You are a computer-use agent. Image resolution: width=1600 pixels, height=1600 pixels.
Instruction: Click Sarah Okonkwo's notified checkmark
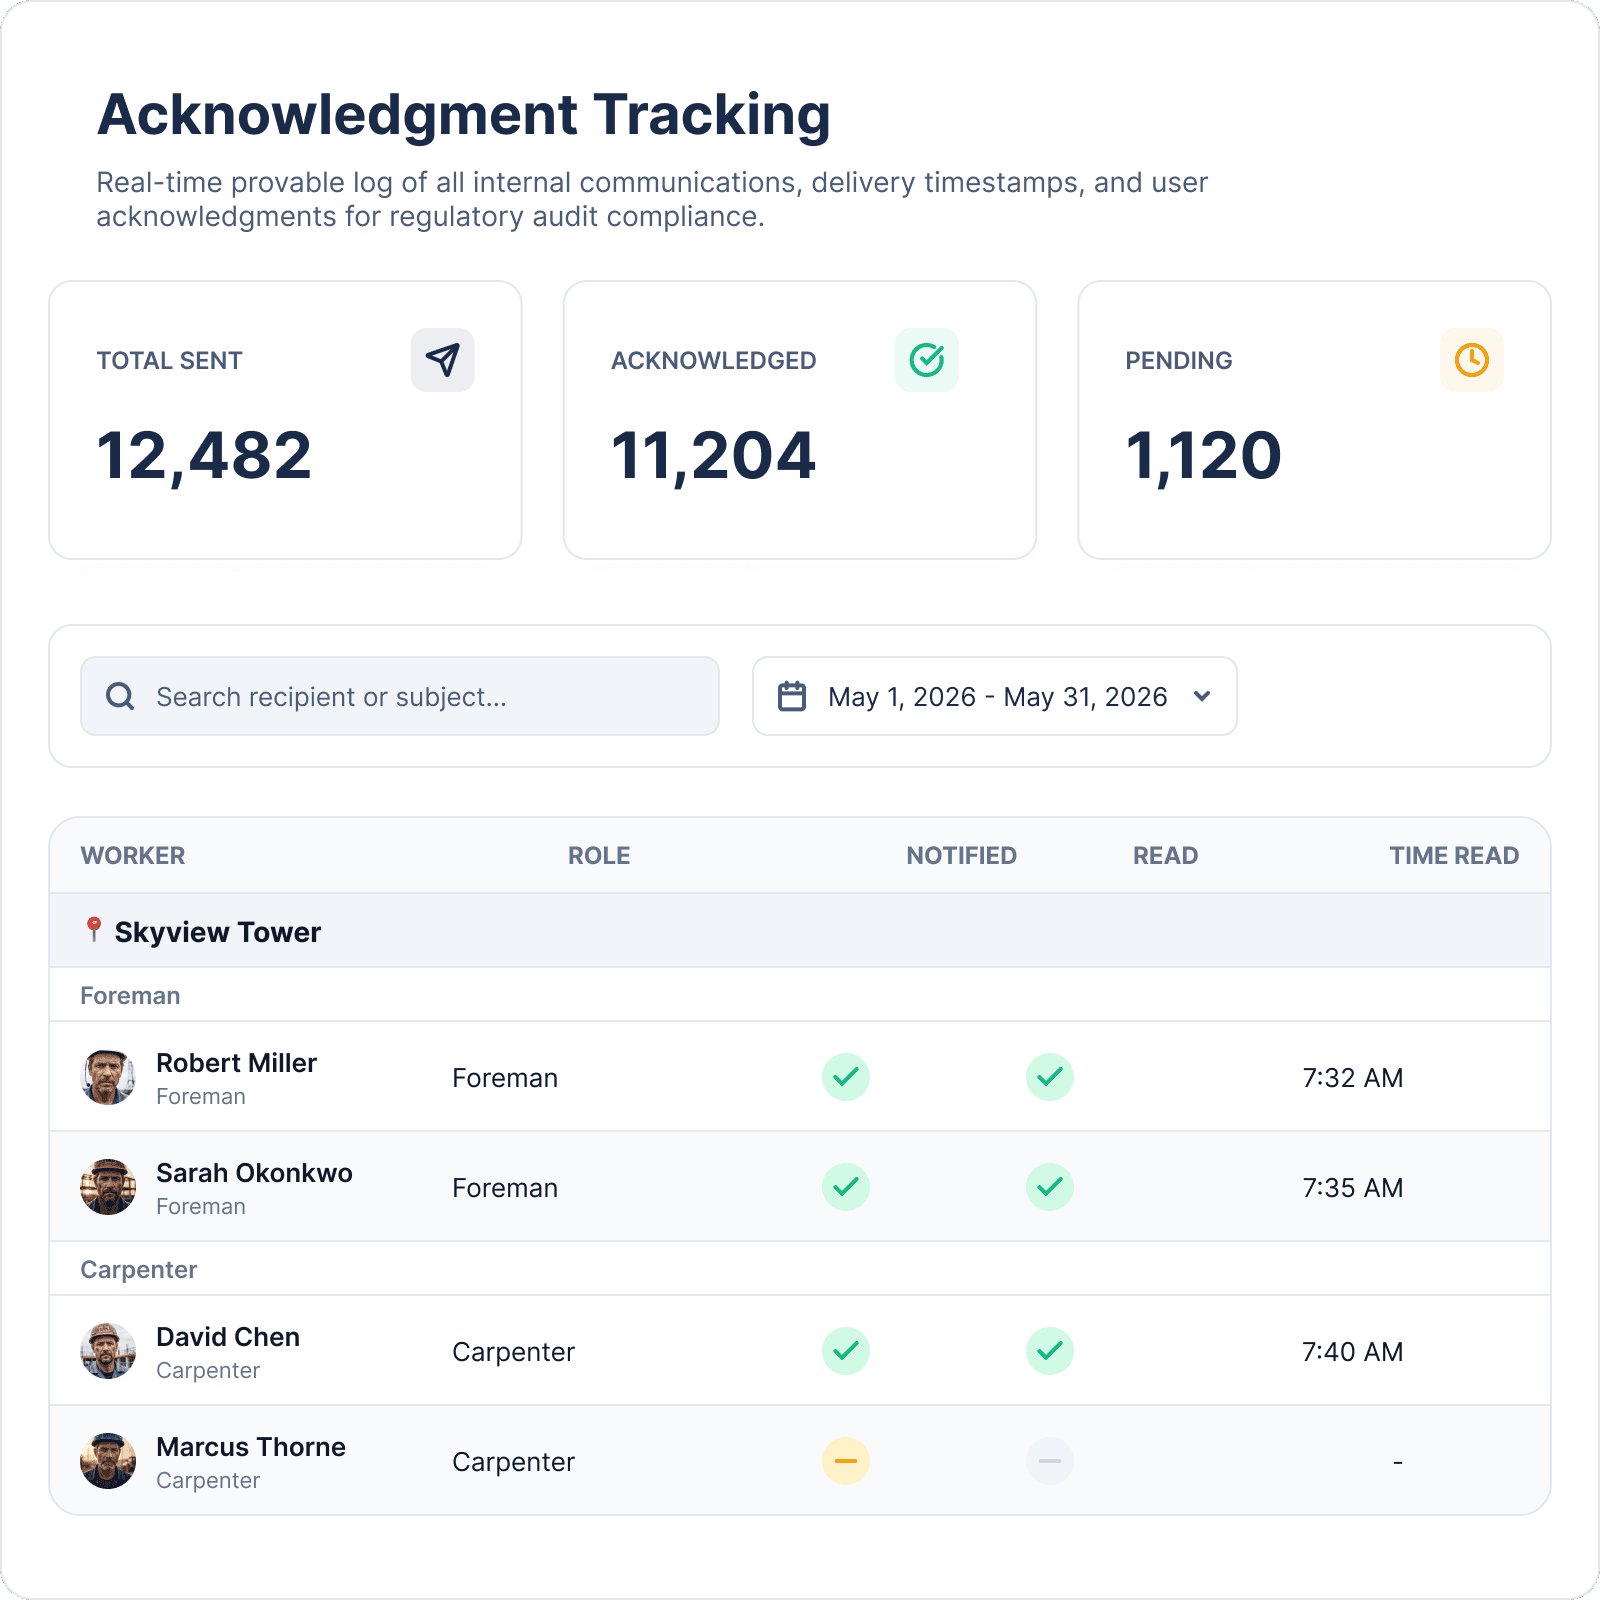click(846, 1187)
